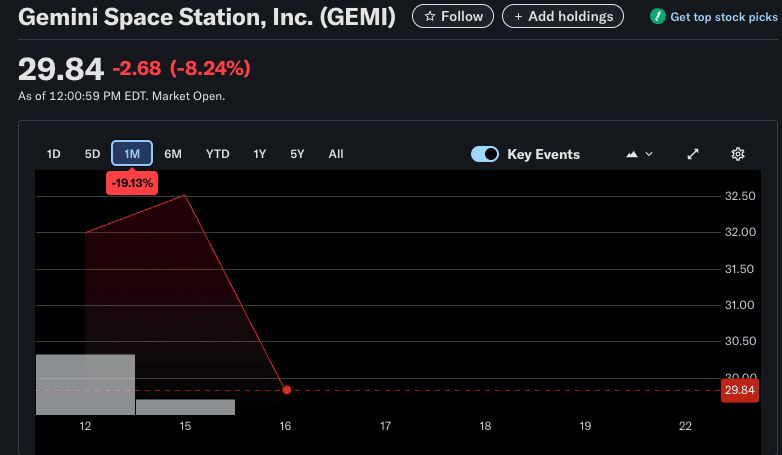The height and width of the screenshot is (455, 782).
Task: Select the 5D time range
Action: click(92, 154)
